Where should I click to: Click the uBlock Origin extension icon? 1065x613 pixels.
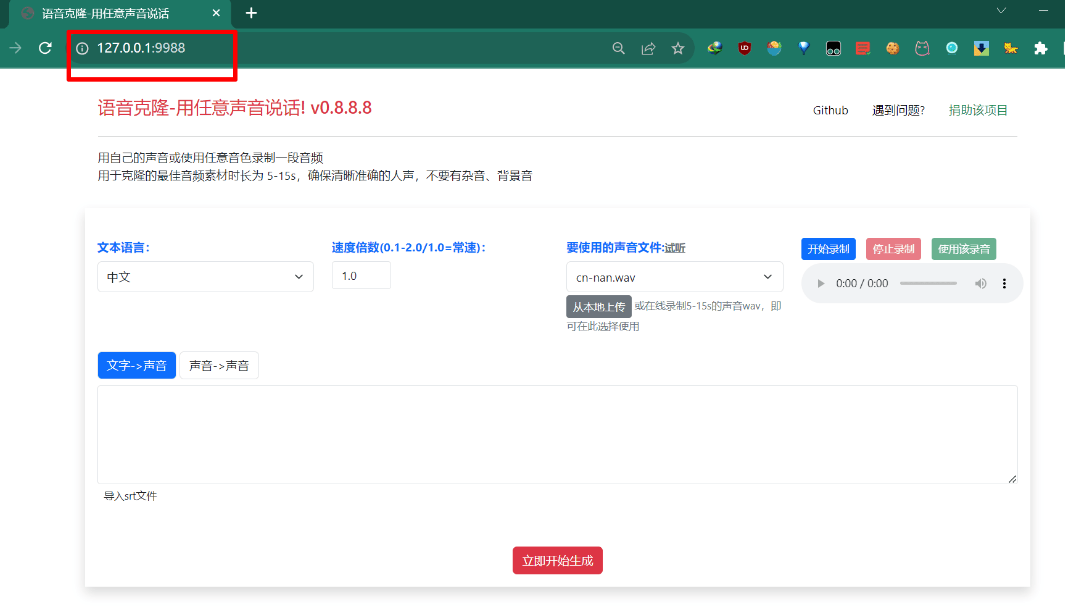tap(744, 47)
